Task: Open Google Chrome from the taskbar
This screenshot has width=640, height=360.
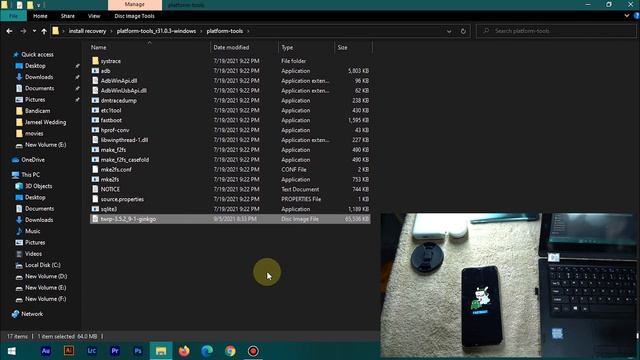Action: click(230, 351)
